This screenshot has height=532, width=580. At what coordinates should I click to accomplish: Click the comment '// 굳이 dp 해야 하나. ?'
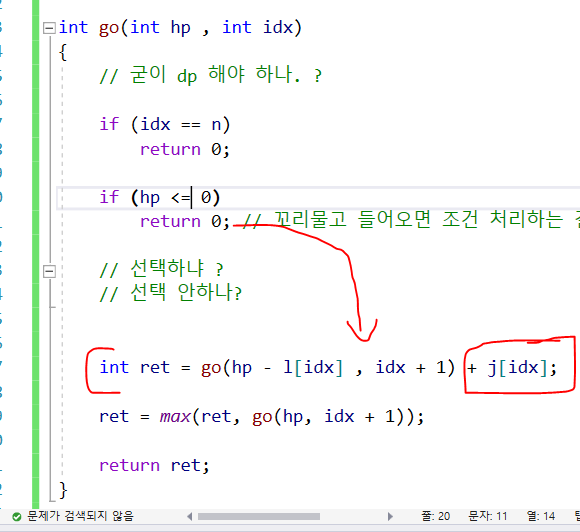click(x=210, y=74)
